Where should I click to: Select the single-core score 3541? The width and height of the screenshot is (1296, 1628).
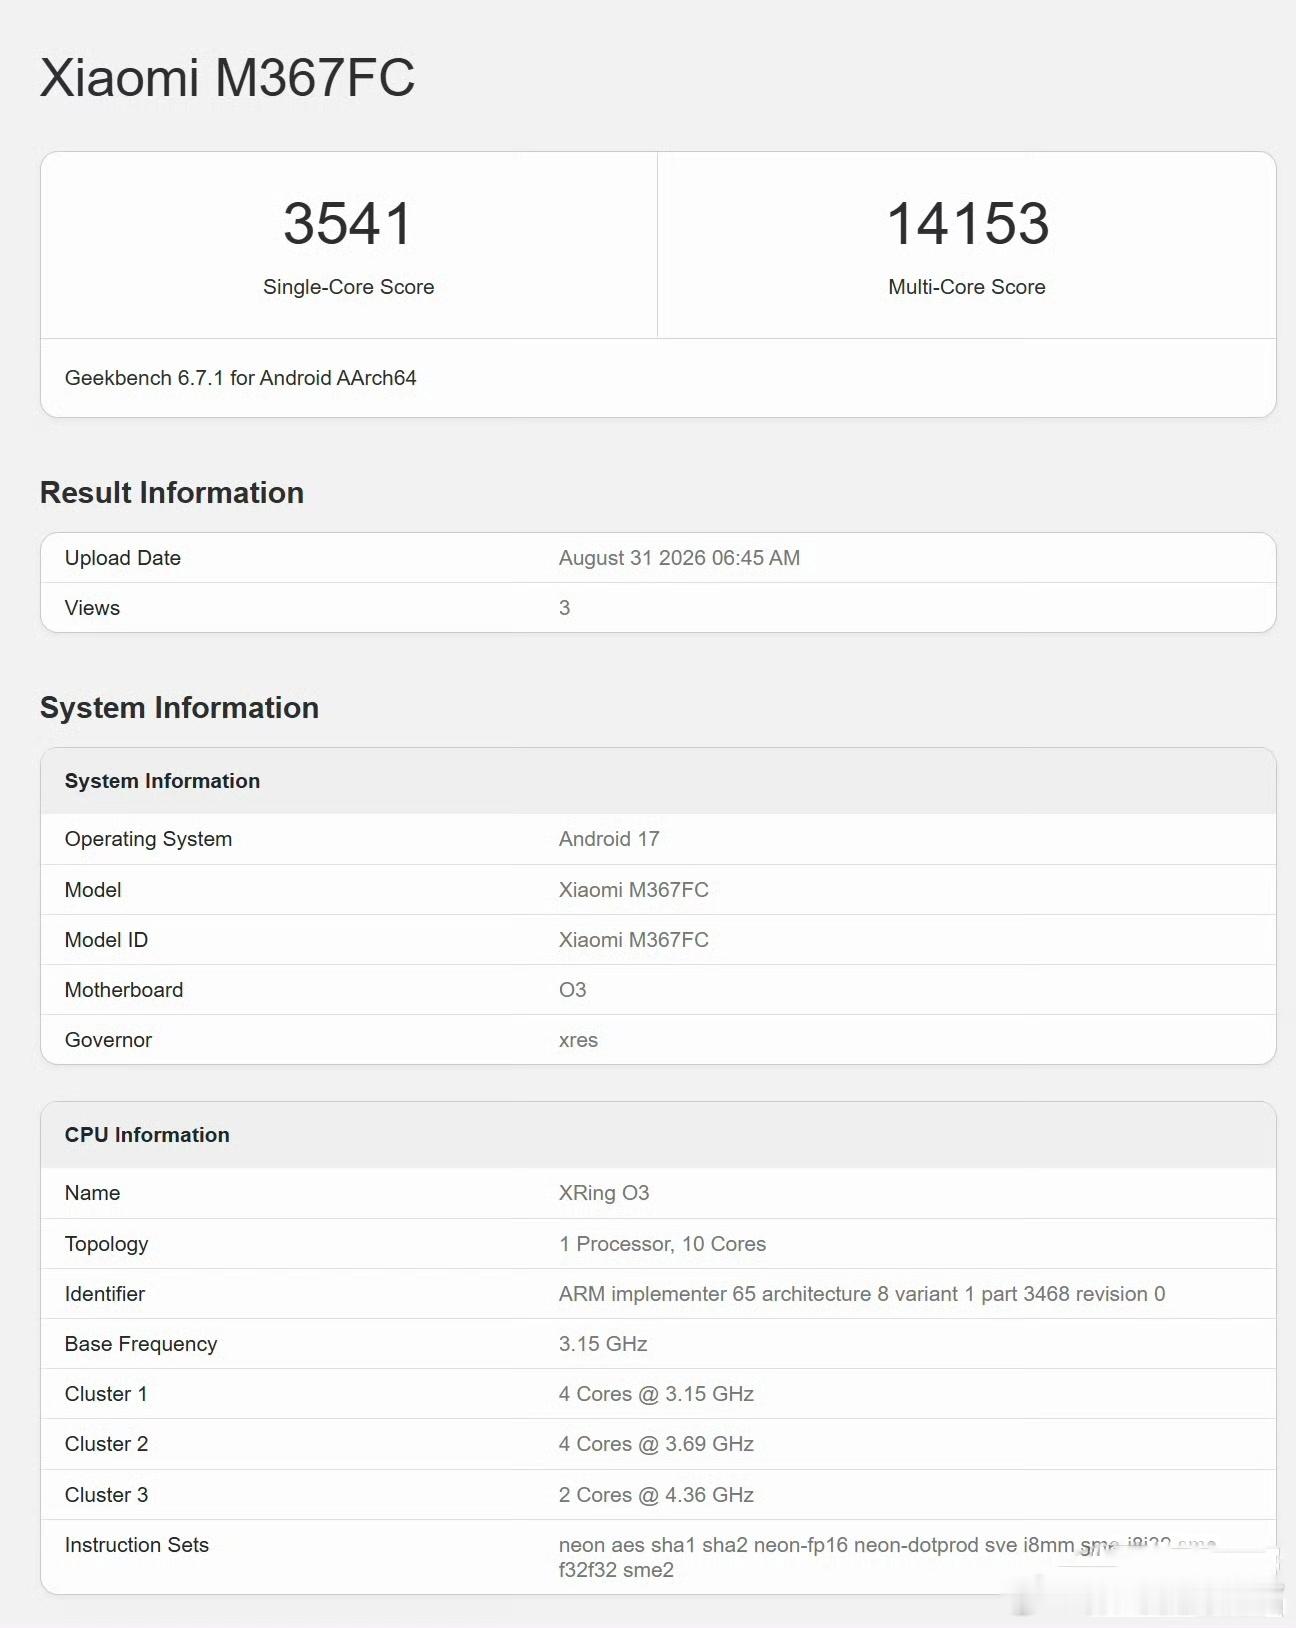tap(348, 223)
